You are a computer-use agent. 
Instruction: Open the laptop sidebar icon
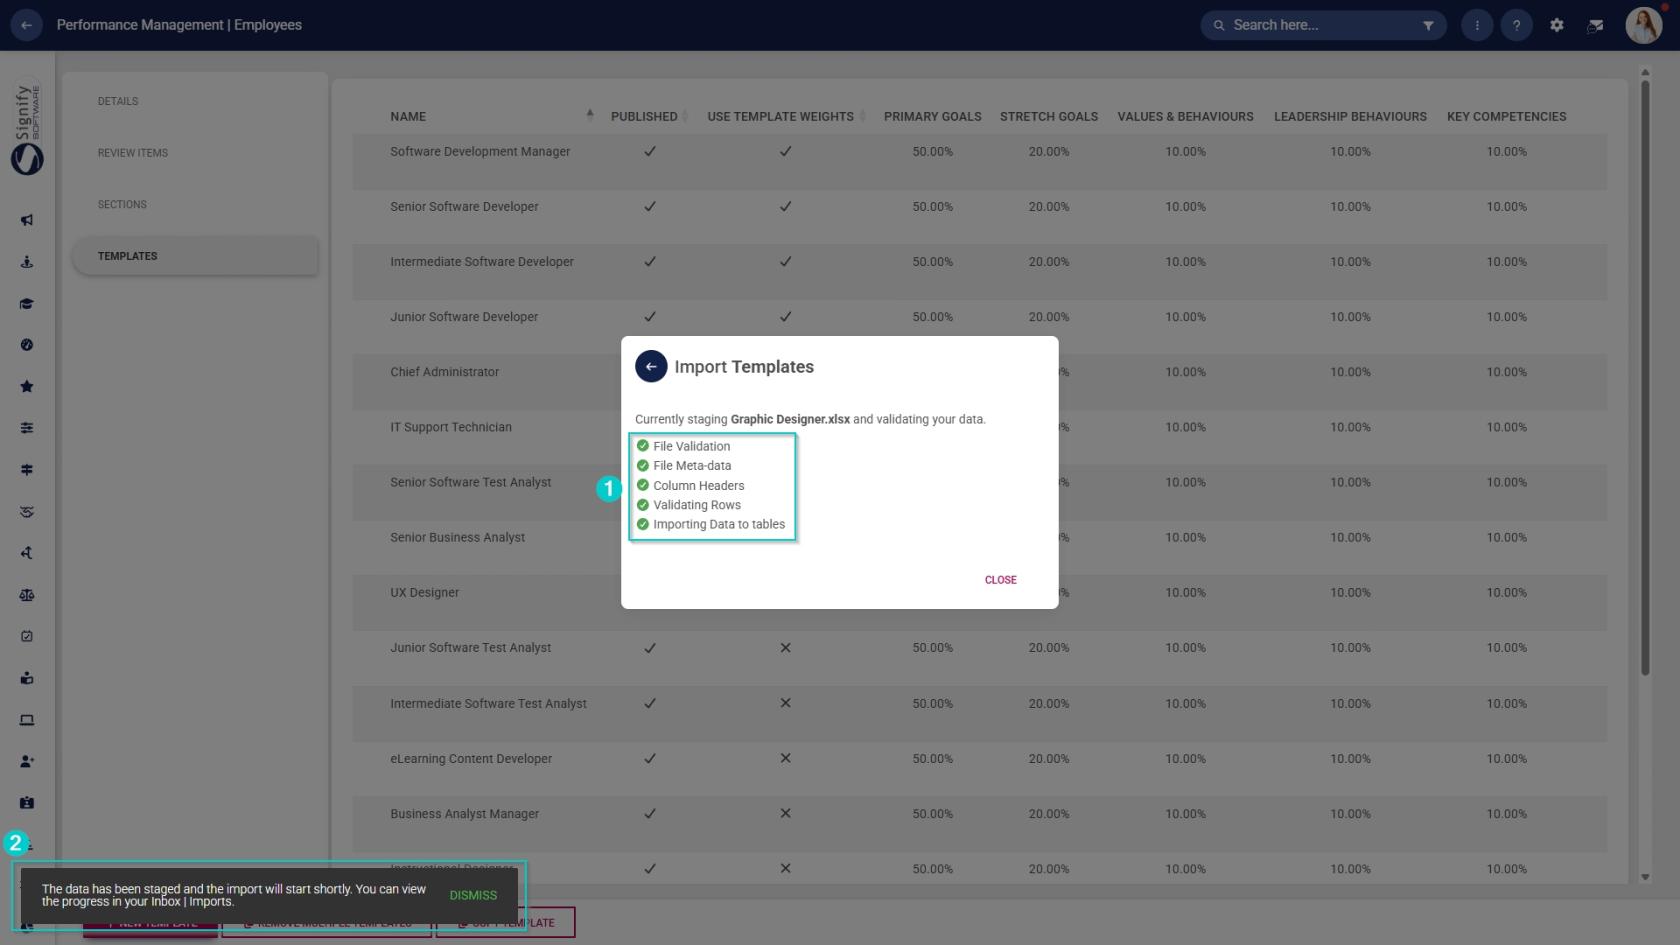[x=27, y=720]
